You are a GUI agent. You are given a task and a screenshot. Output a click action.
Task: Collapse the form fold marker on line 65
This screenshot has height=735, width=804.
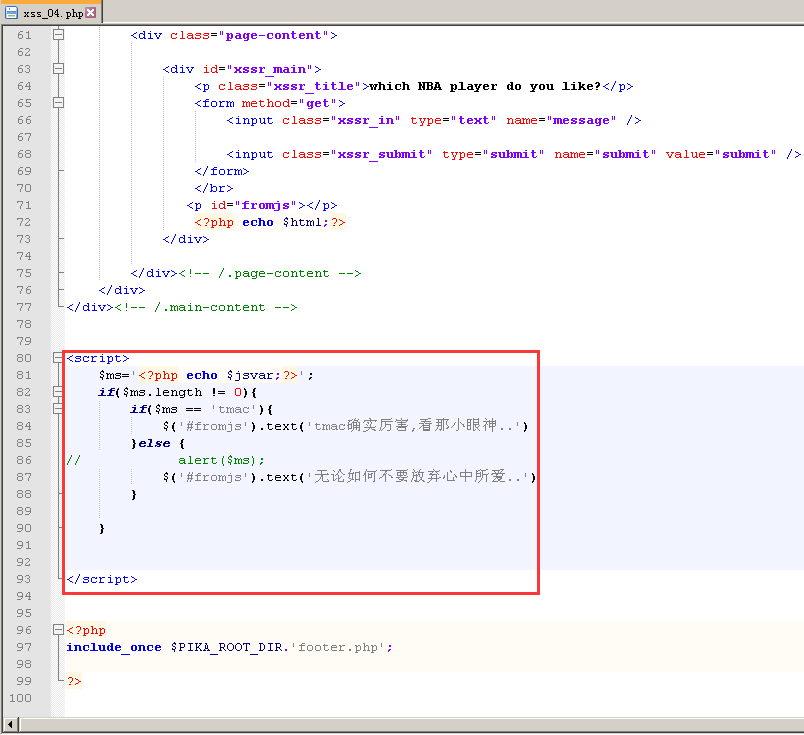[58, 103]
